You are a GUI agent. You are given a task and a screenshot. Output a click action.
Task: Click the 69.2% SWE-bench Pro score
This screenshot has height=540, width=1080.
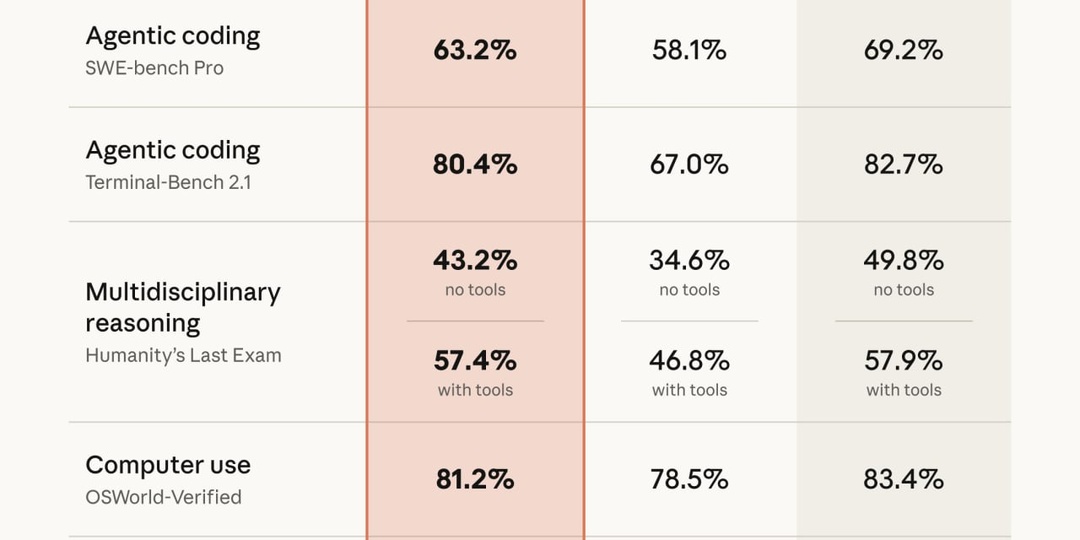tap(904, 50)
